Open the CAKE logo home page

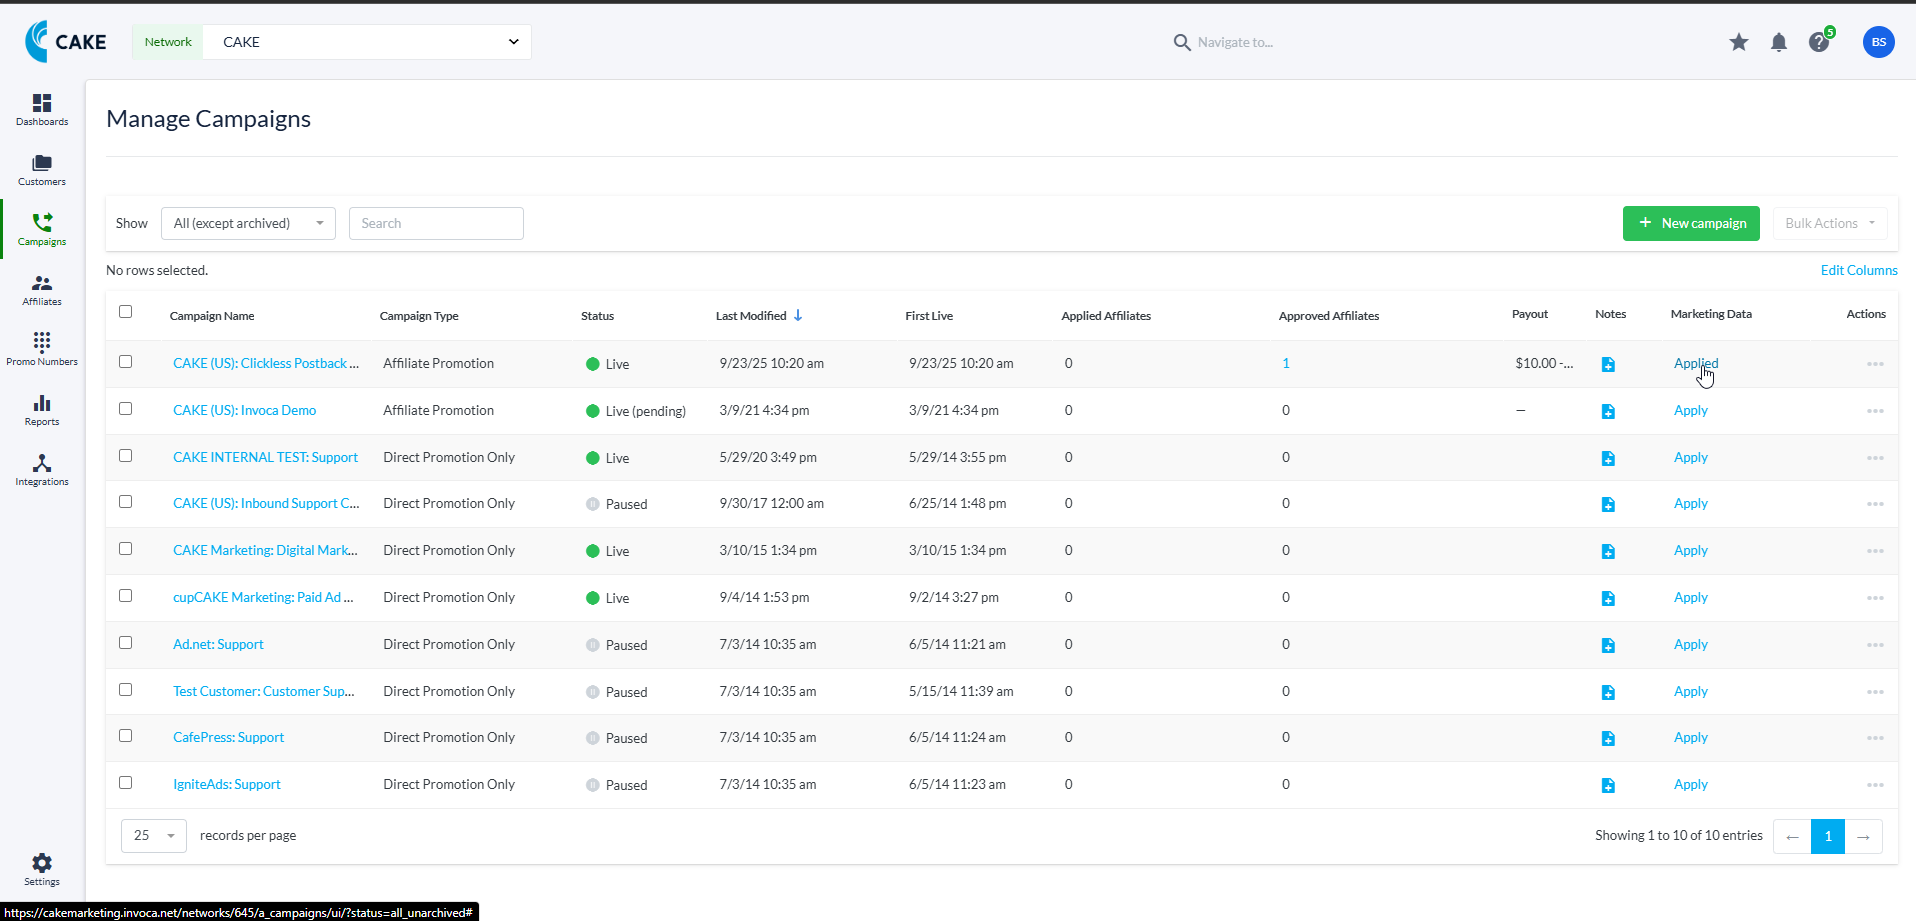(x=66, y=42)
